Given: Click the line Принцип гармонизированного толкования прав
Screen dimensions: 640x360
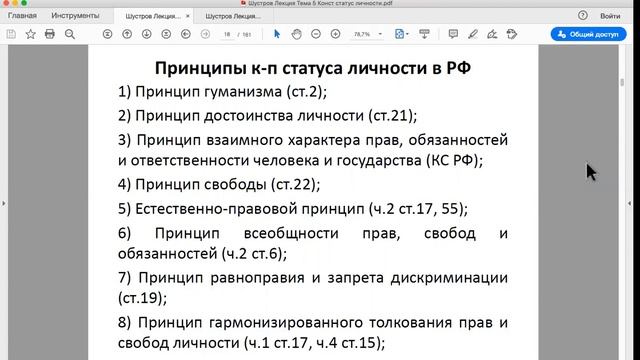Looking at the screenshot, I should click(x=313, y=322).
